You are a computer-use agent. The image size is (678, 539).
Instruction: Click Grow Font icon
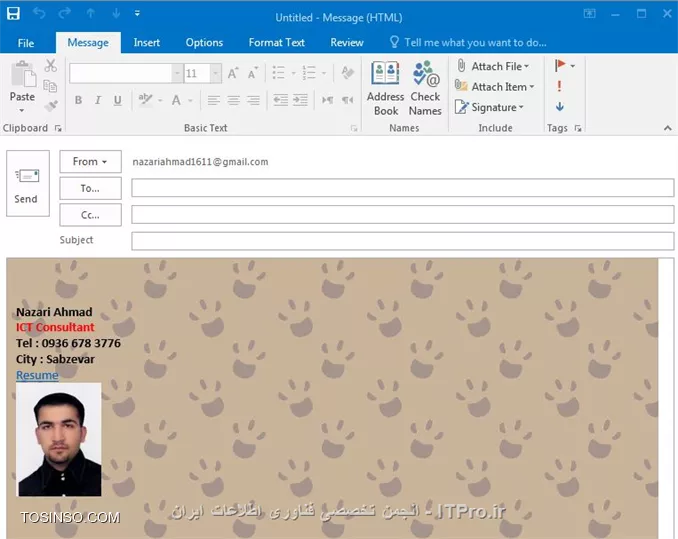[x=233, y=73]
